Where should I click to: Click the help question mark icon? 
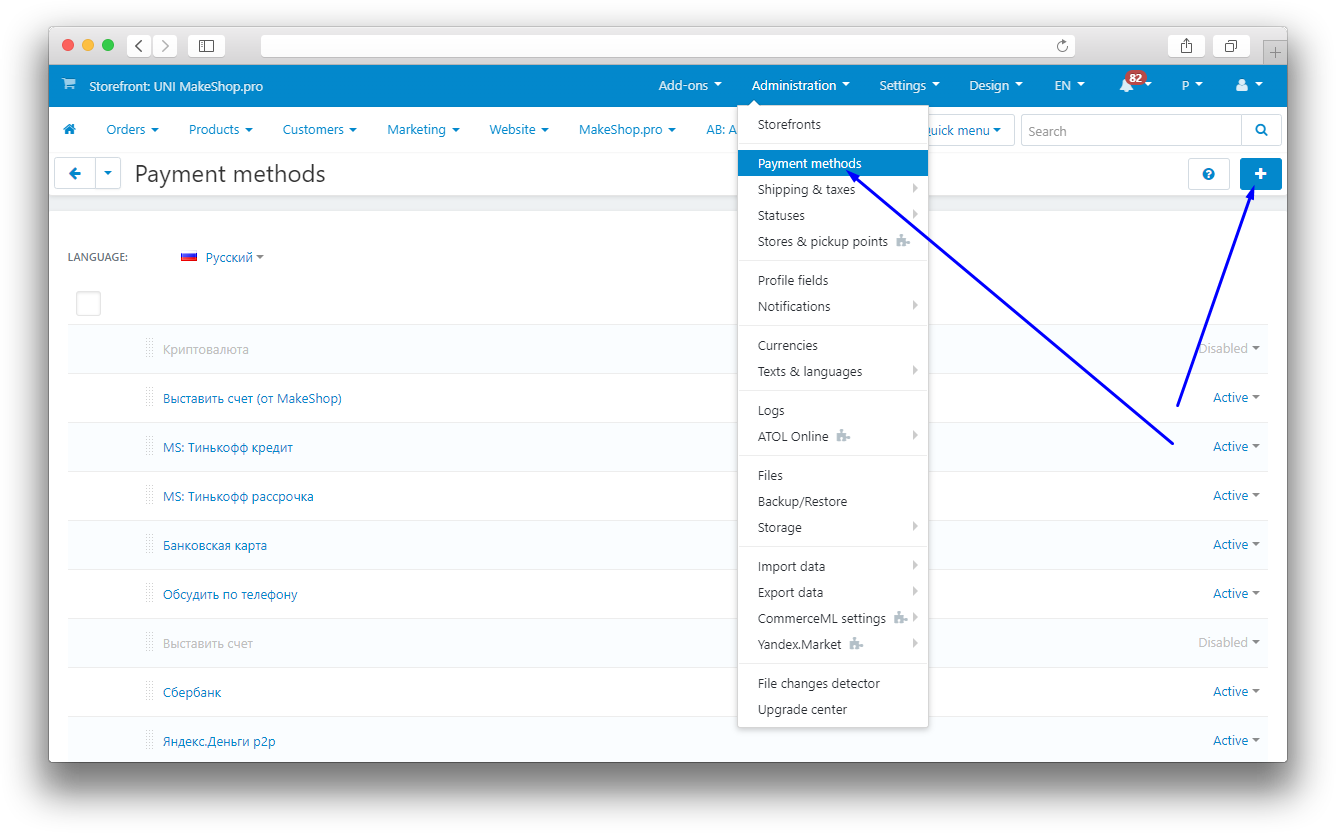[x=1208, y=174]
